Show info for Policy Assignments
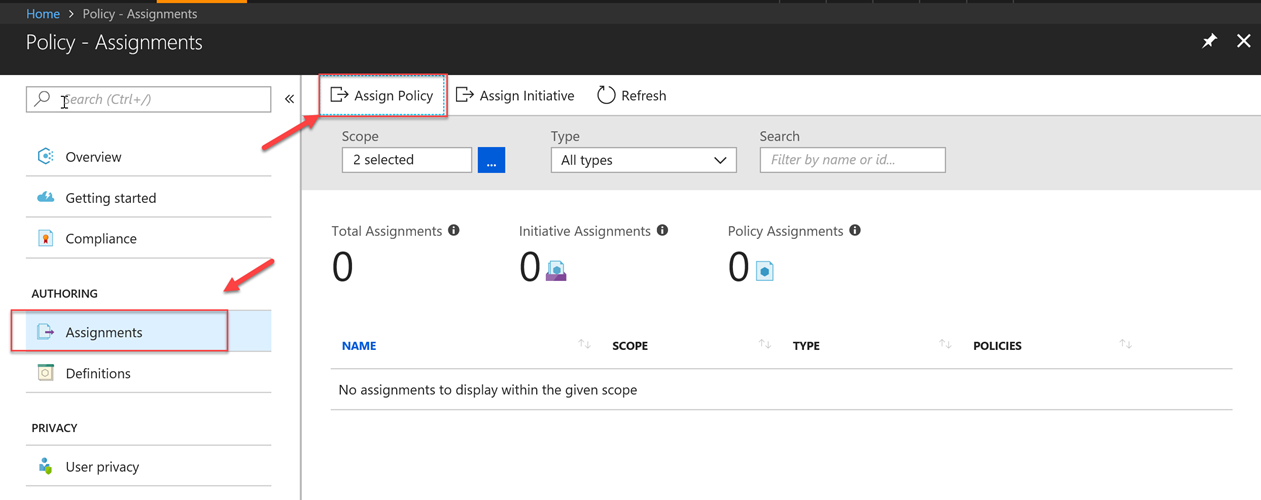Image resolution: width=1261 pixels, height=500 pixels. tap(855, 230)
